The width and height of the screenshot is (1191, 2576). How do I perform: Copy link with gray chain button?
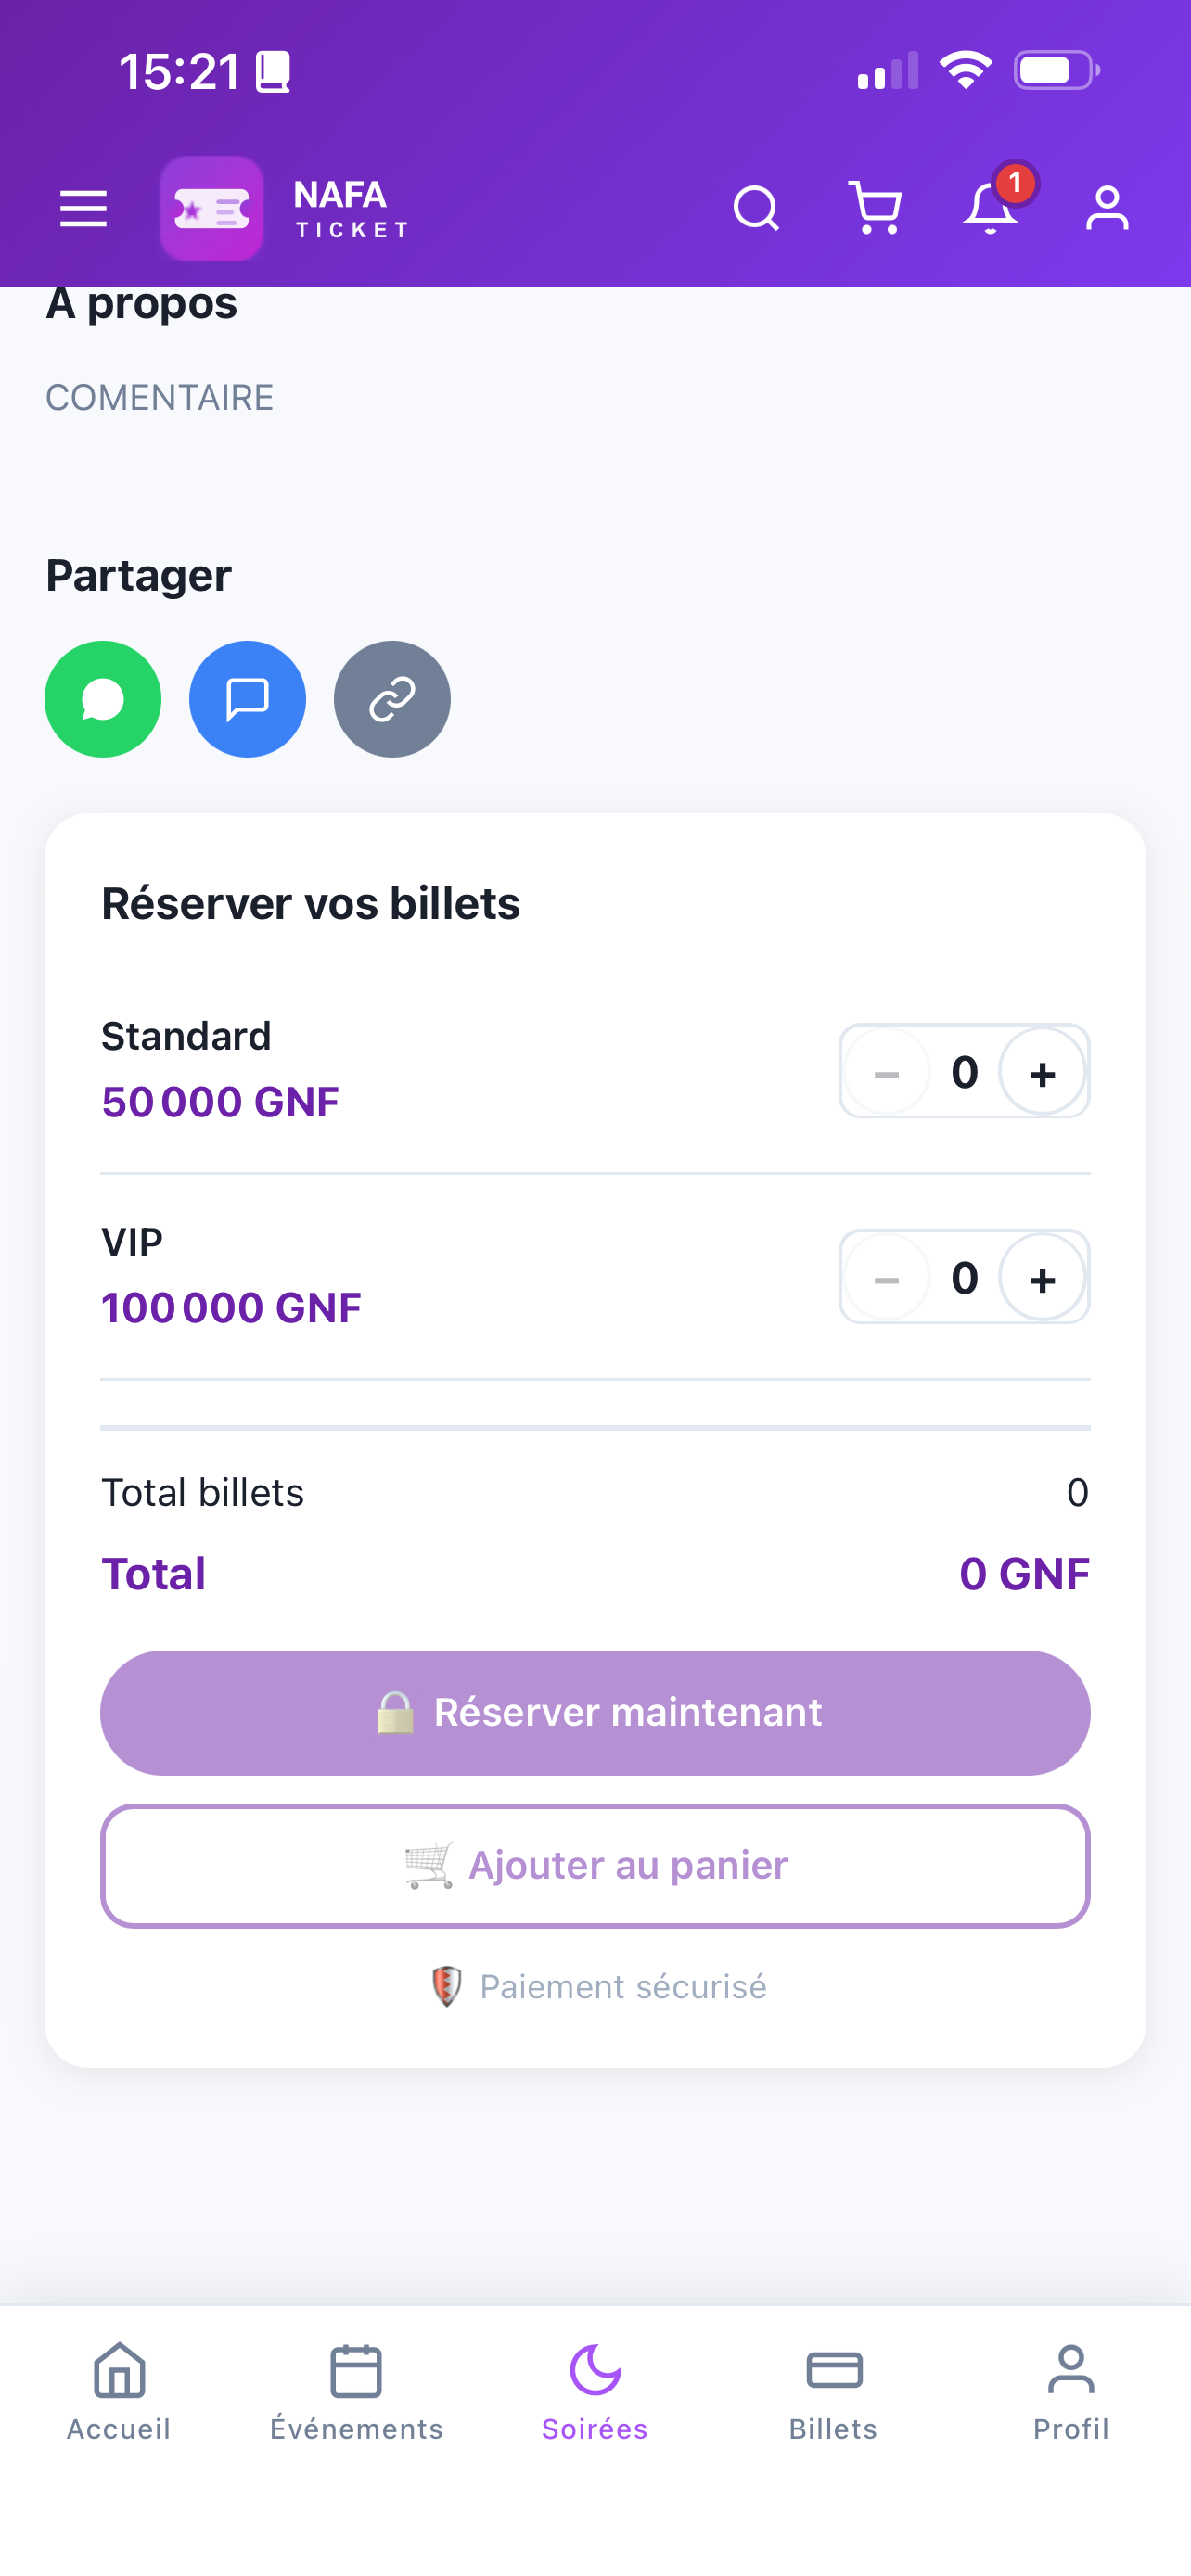[392, 699]
